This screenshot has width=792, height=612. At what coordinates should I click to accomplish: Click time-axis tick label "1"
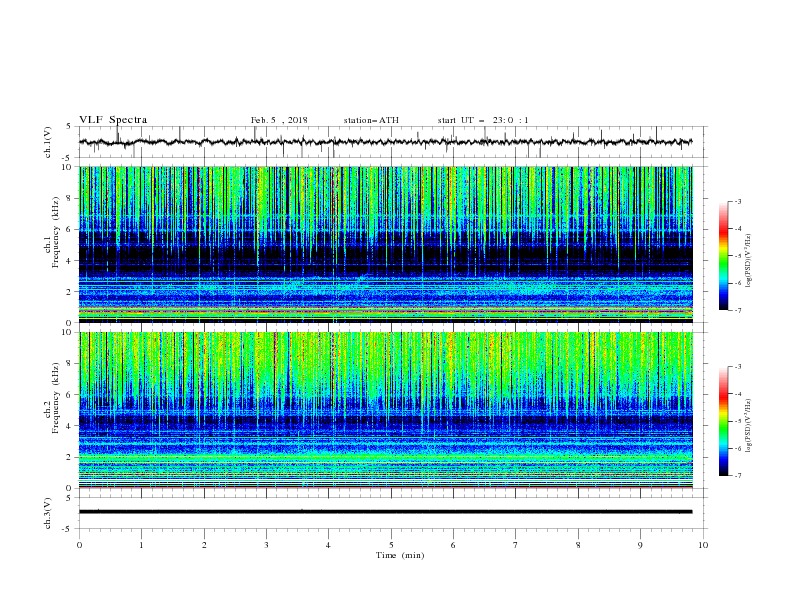[x=141, y=545]
